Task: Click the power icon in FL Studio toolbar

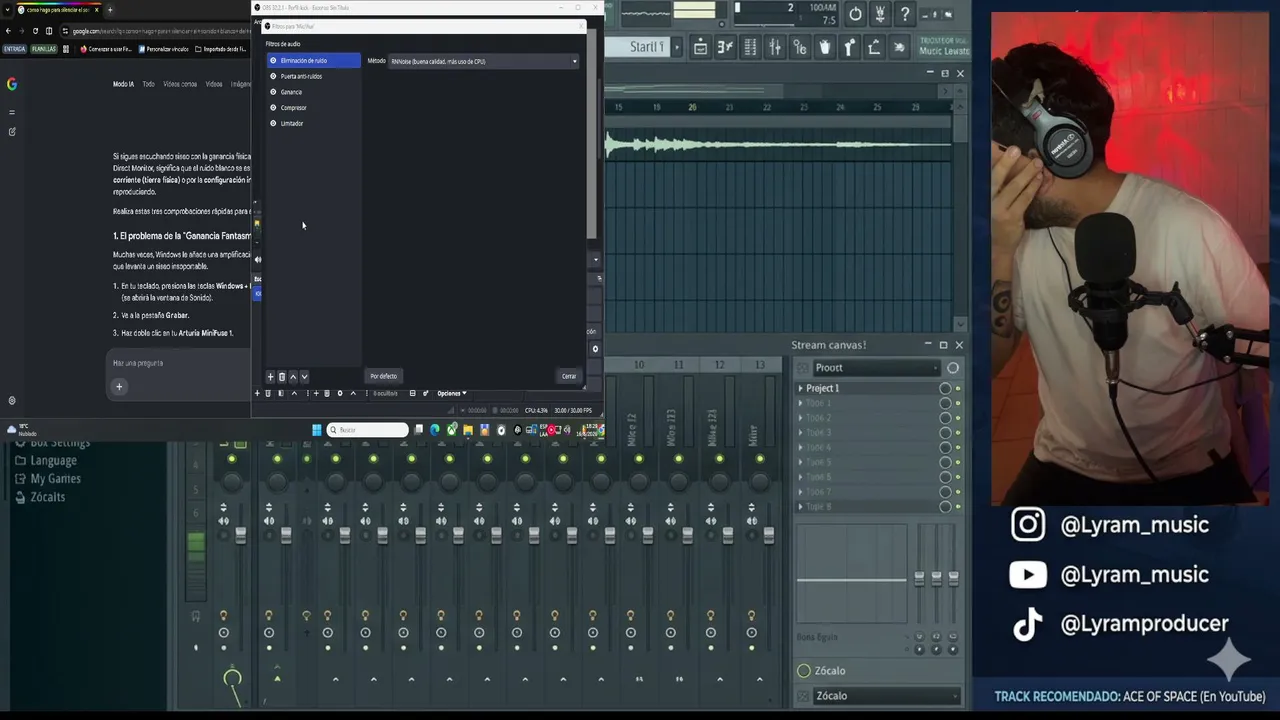Action: pyautogui.click(x=855, y=14)
